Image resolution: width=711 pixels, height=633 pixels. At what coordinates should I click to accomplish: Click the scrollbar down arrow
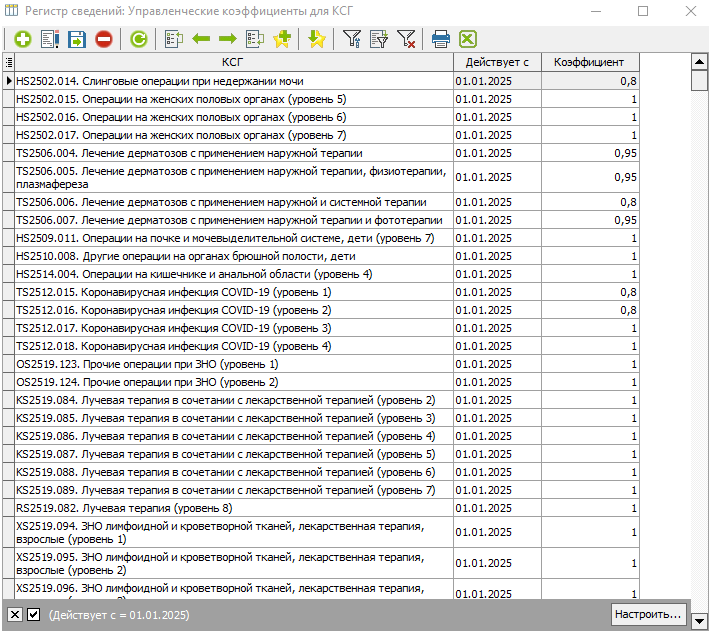pyautogui.click(x=699, y=622)
